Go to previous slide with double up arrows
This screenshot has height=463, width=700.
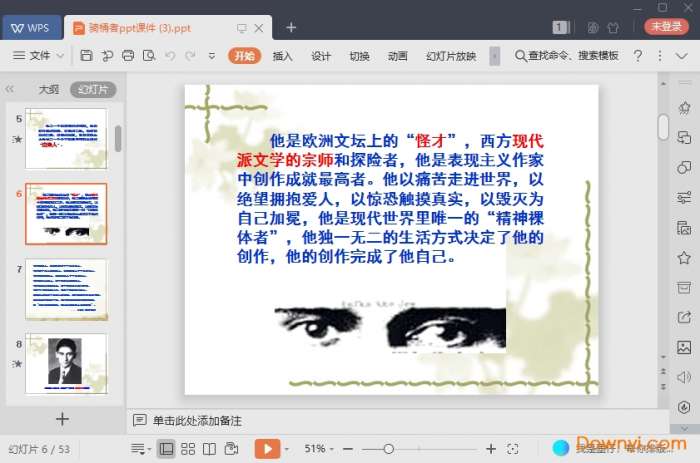663,371
